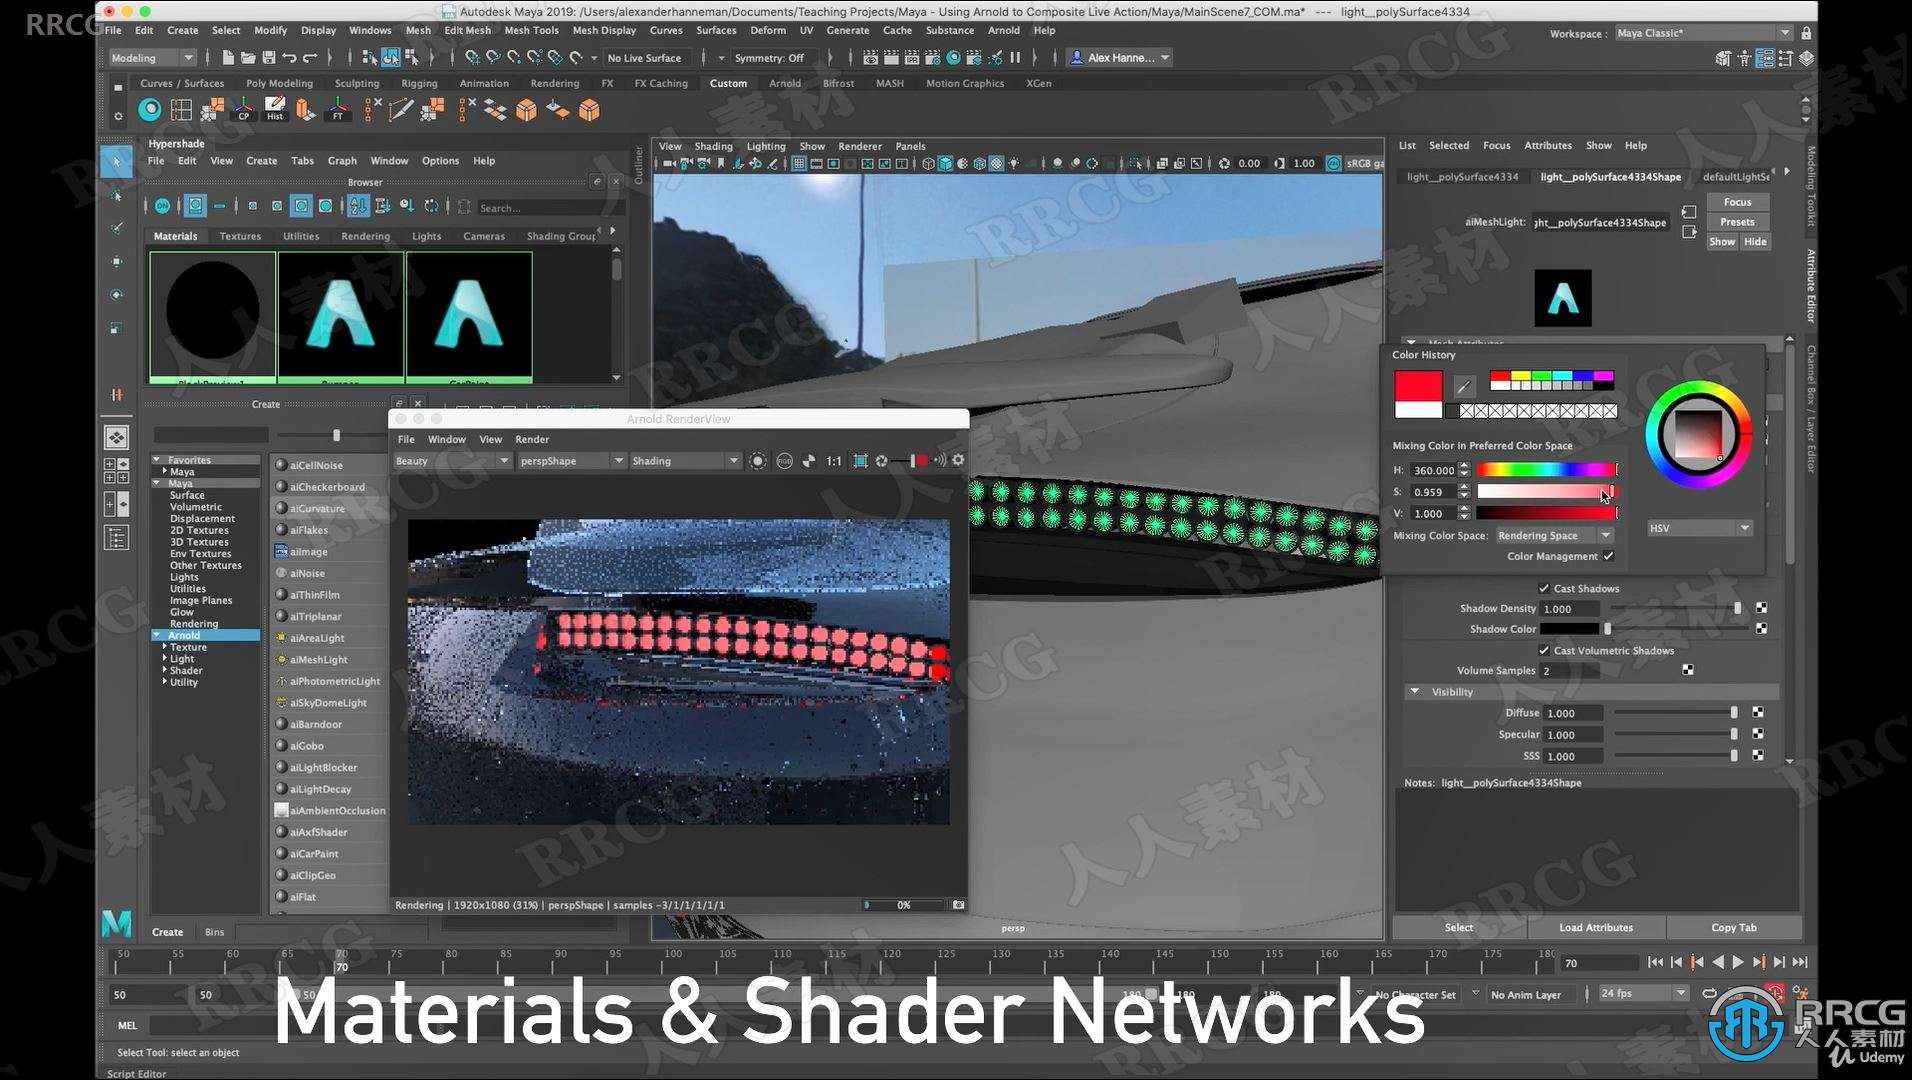Switch to the Textures tab in Hypershade
The image size is (1912, 1080).
click(x=240, y=236)
